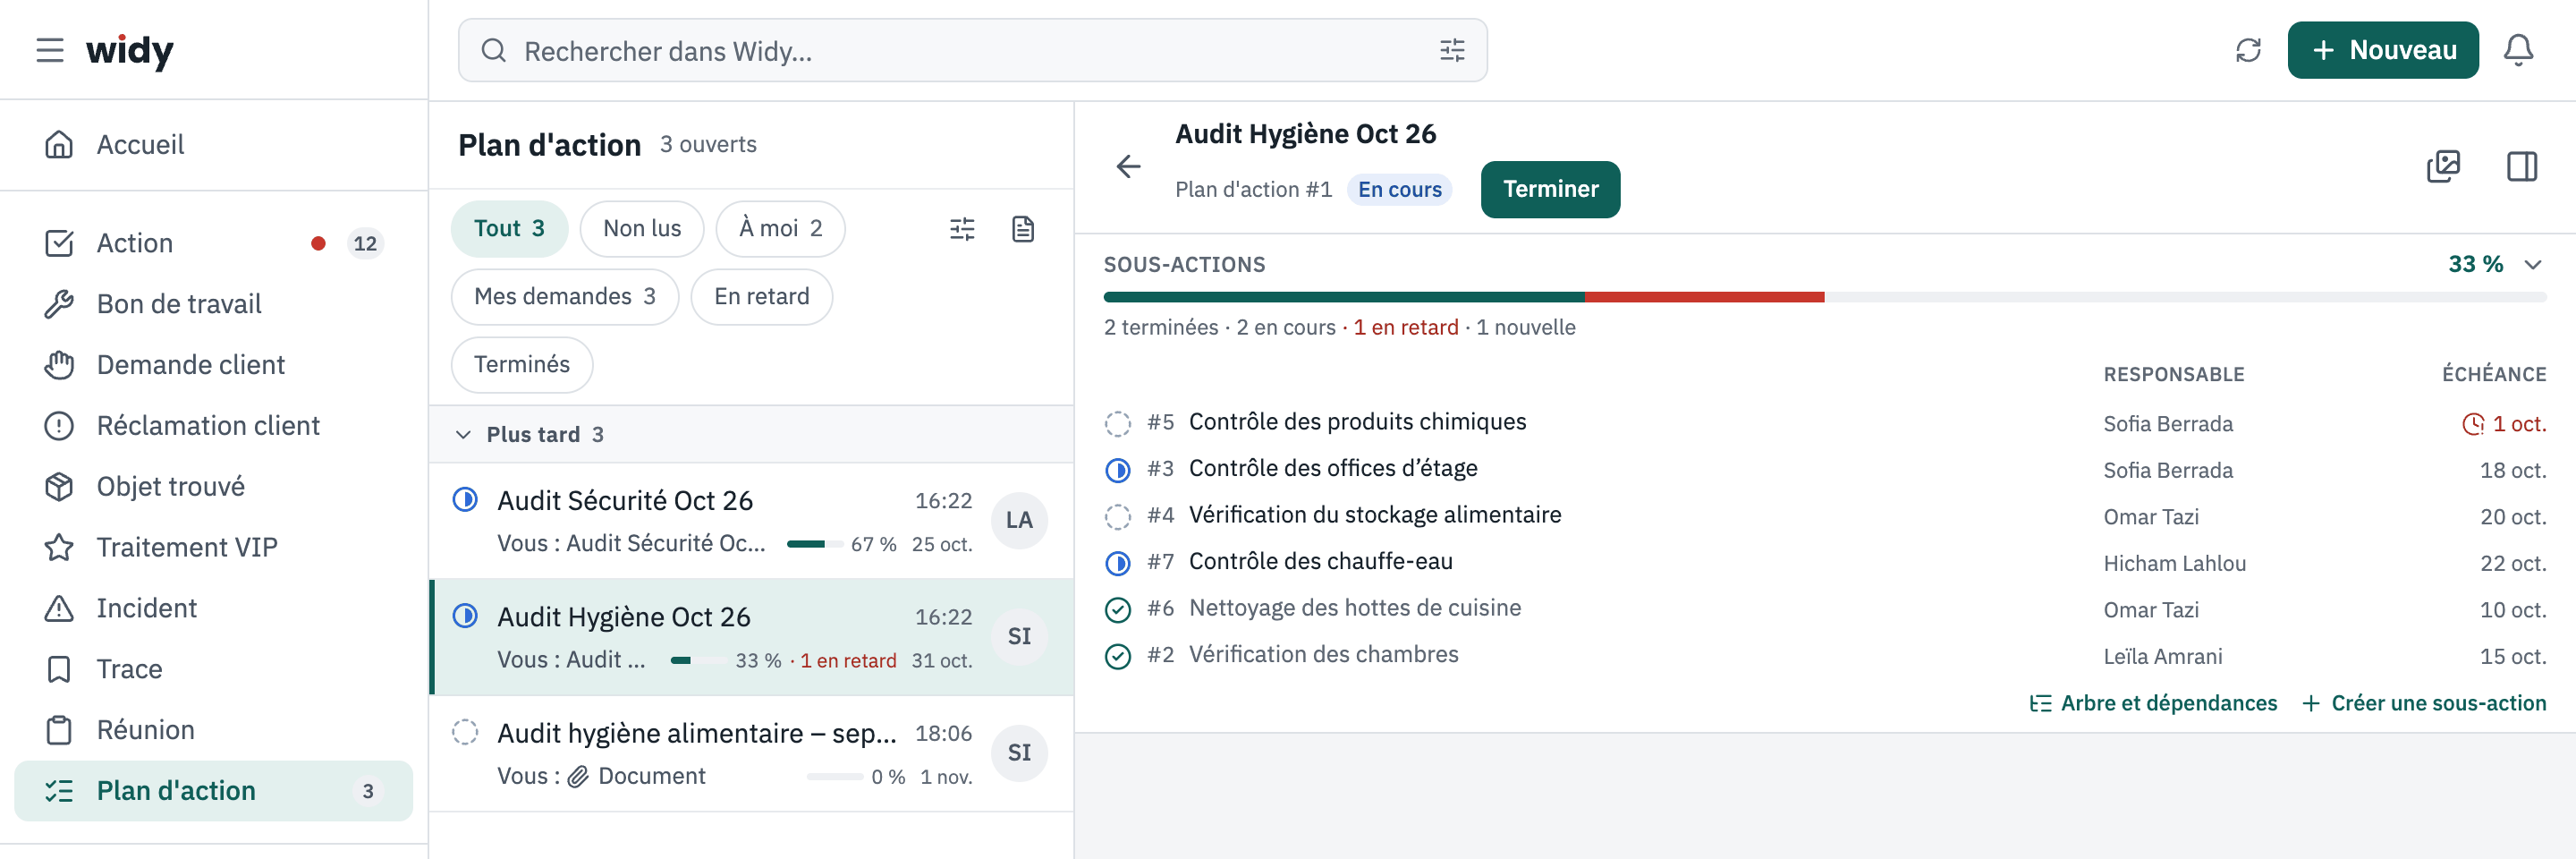Select the Non lus filter chip

point(642,229)
